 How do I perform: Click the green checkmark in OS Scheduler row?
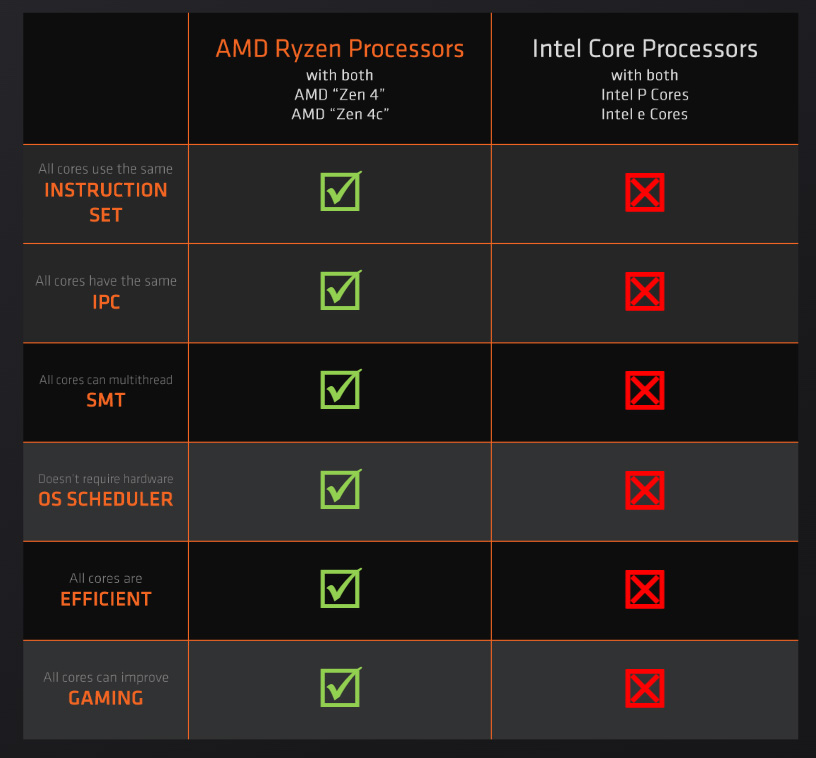(341, 489)
